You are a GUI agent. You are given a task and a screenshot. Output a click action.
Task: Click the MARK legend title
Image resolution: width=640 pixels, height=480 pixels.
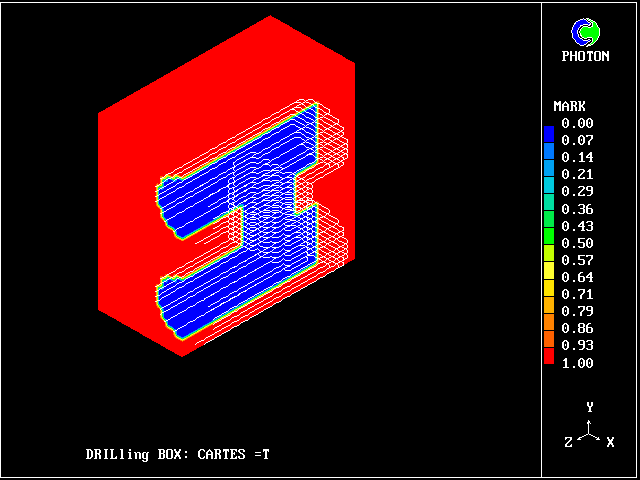(569, 106)
